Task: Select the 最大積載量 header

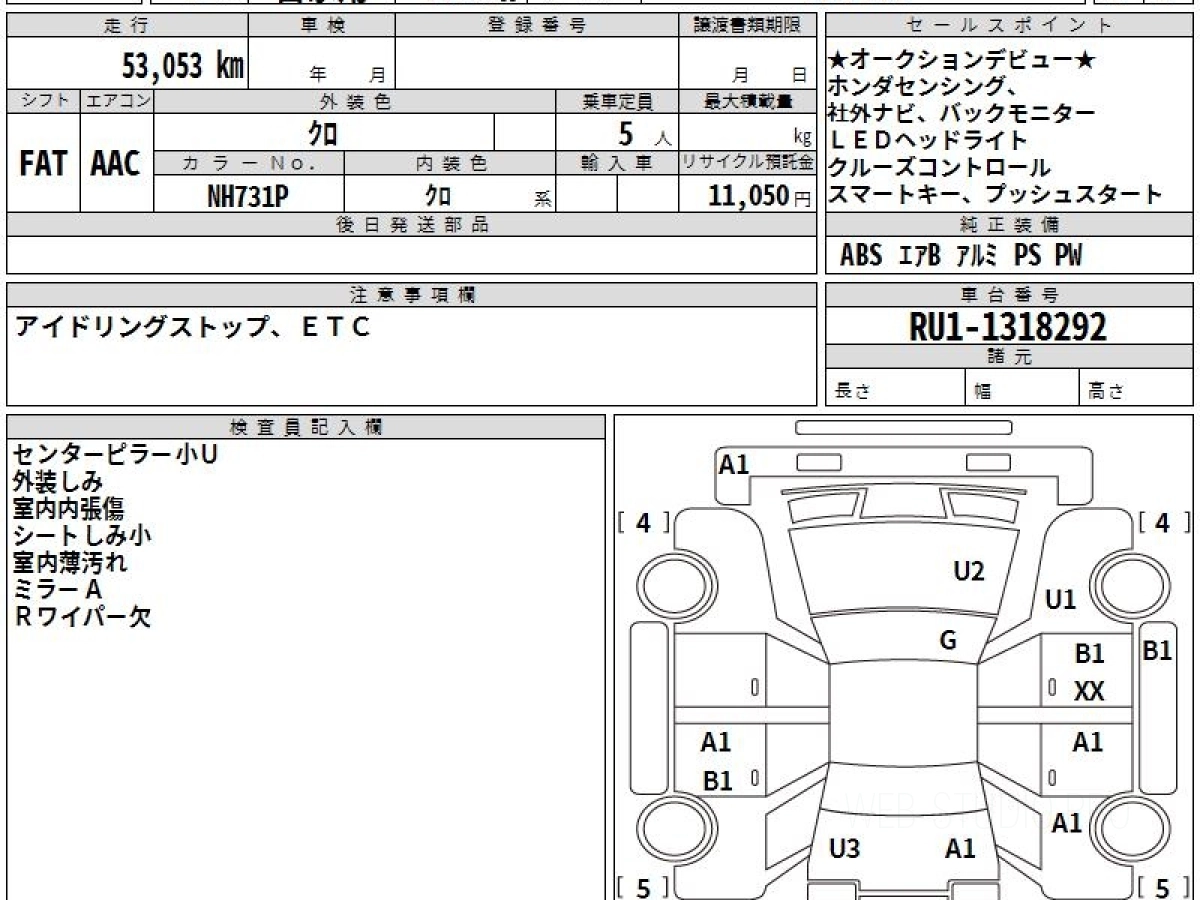Action: point(748,101)
